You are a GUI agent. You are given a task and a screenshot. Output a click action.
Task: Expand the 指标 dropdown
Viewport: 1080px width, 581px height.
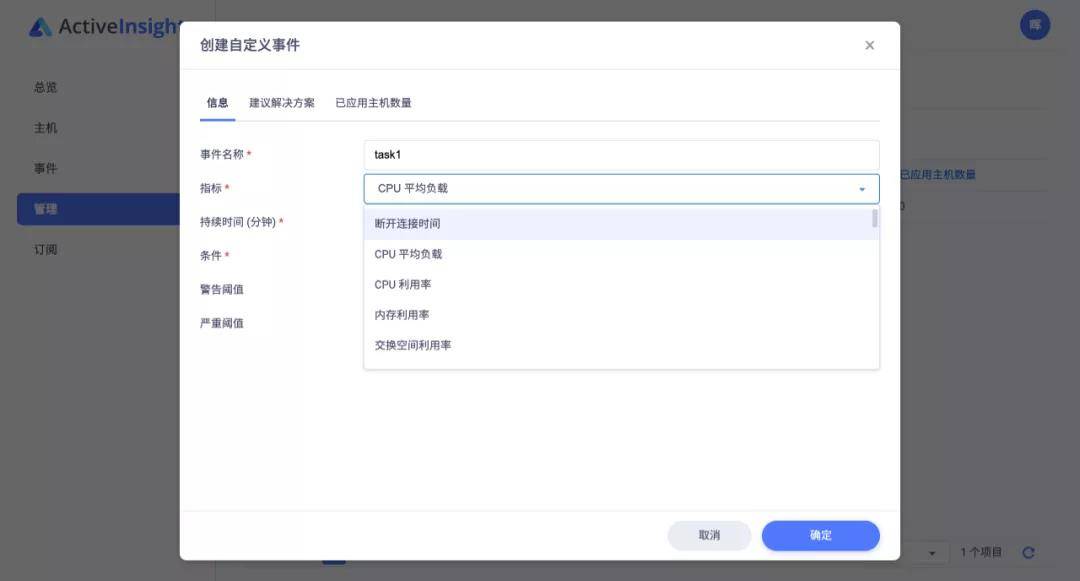(x=862, y=188)
